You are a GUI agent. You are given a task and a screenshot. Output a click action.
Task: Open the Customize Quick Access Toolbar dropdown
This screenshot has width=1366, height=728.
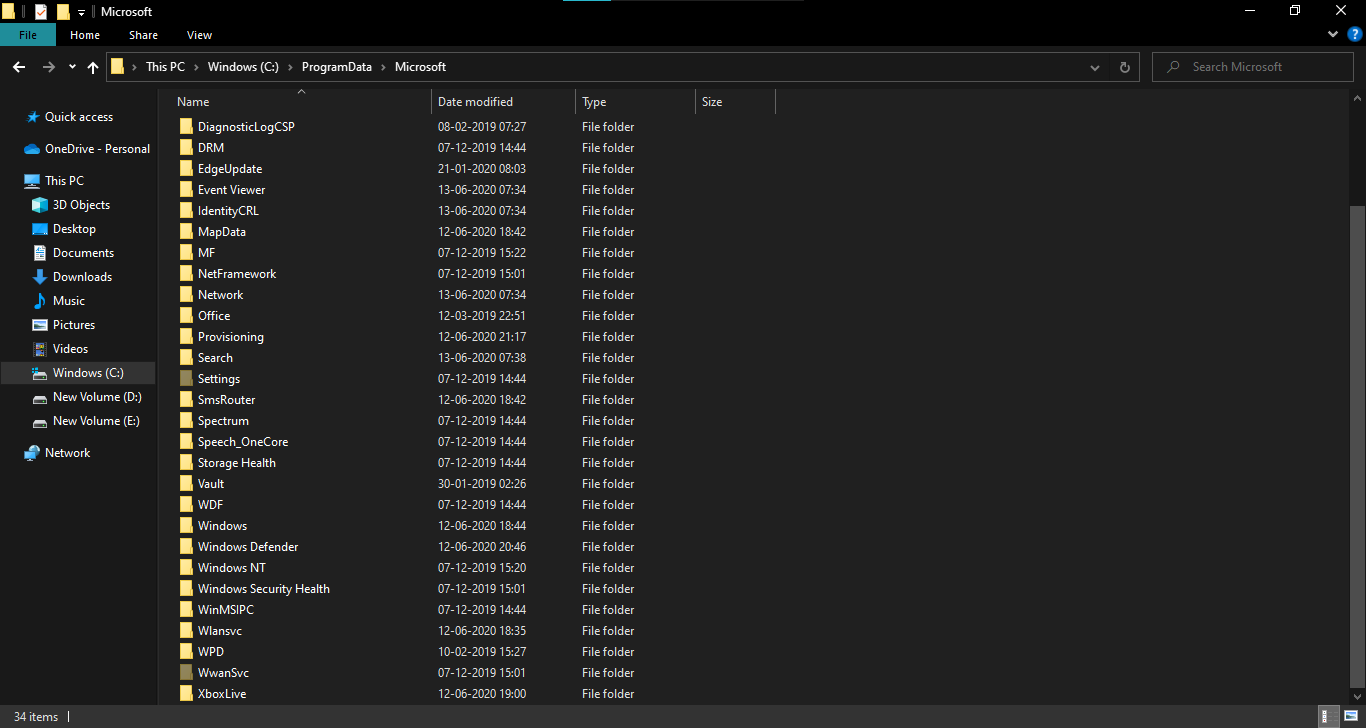pos(81,12)
